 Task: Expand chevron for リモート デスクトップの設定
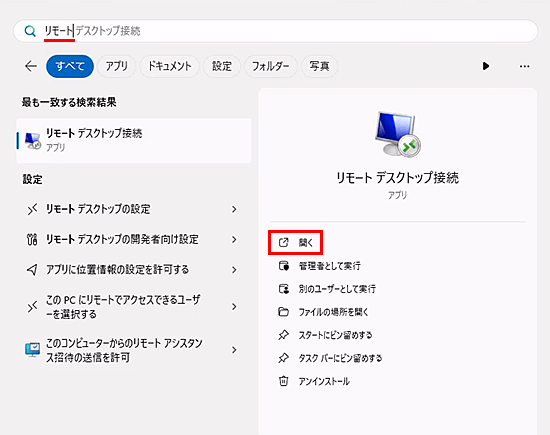point(234,209)
